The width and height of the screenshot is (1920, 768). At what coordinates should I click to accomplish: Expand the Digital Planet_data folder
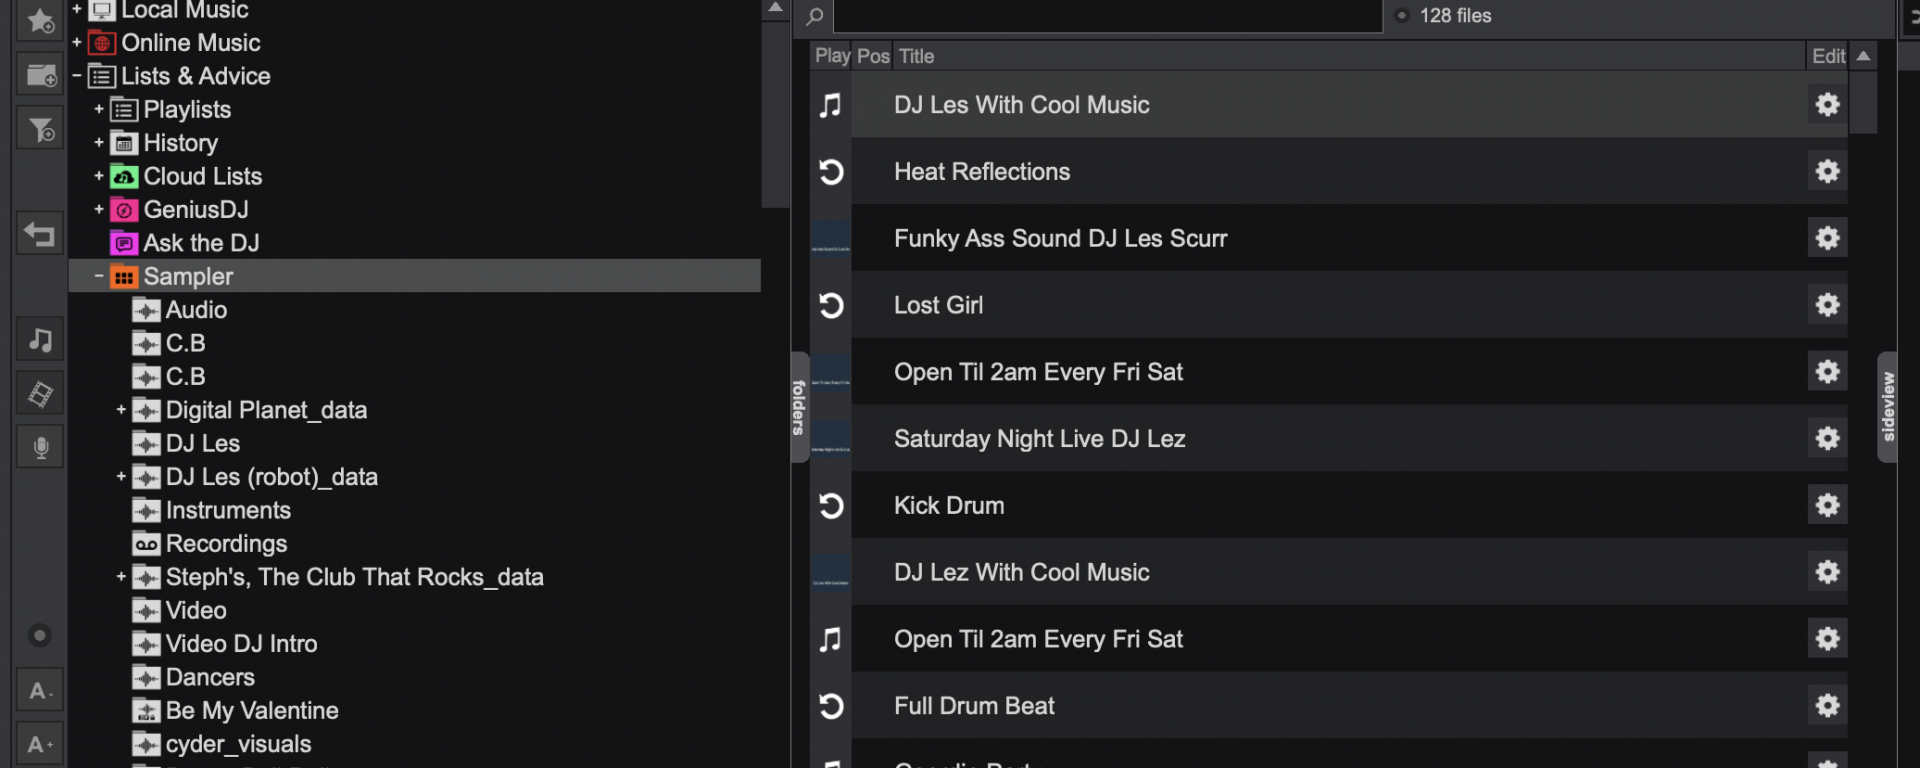coord(121,410)
